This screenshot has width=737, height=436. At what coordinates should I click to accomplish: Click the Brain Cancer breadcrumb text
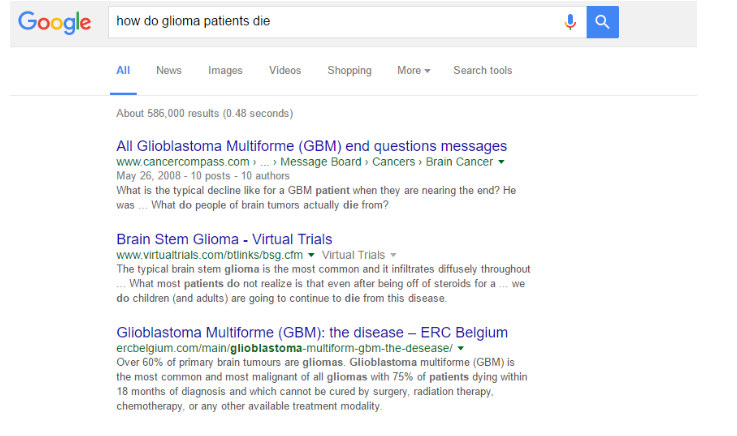point(459,161)
